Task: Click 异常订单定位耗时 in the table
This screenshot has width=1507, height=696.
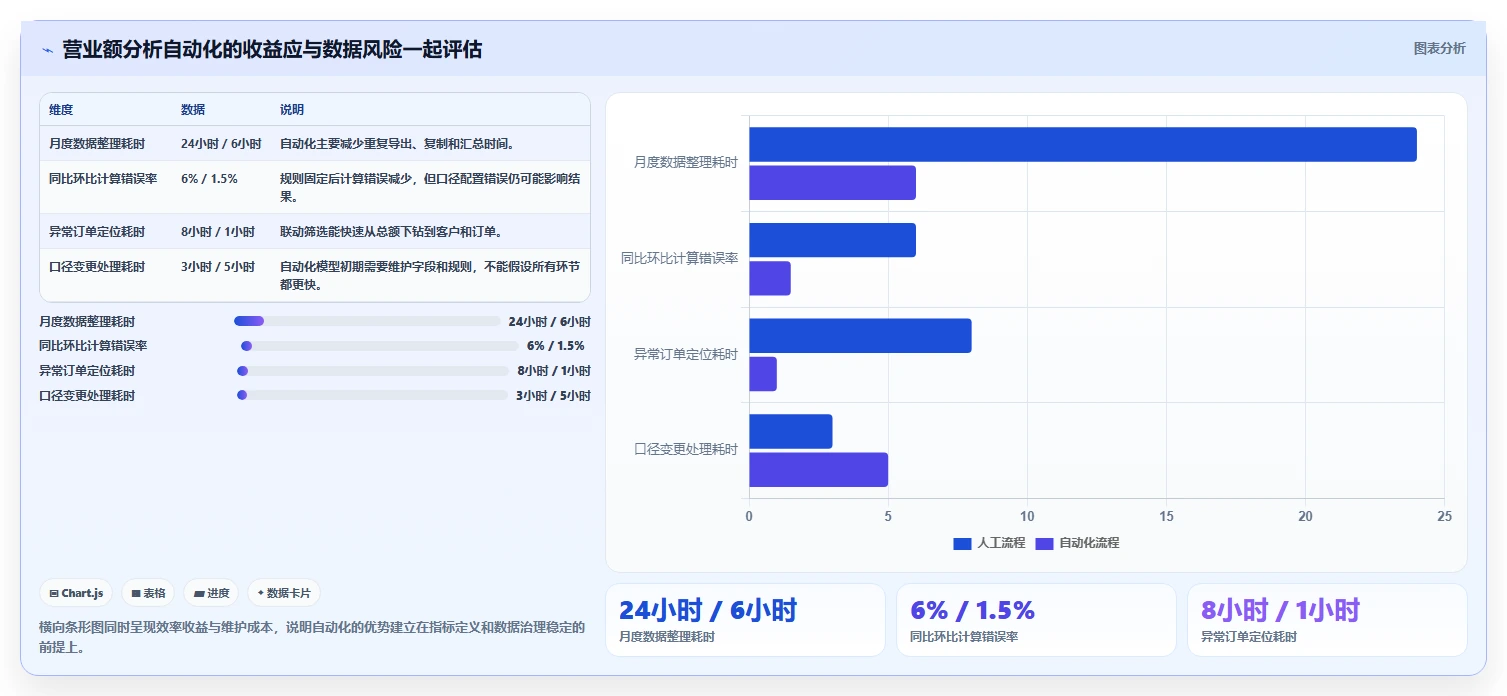Action: [x=97, y=232]
